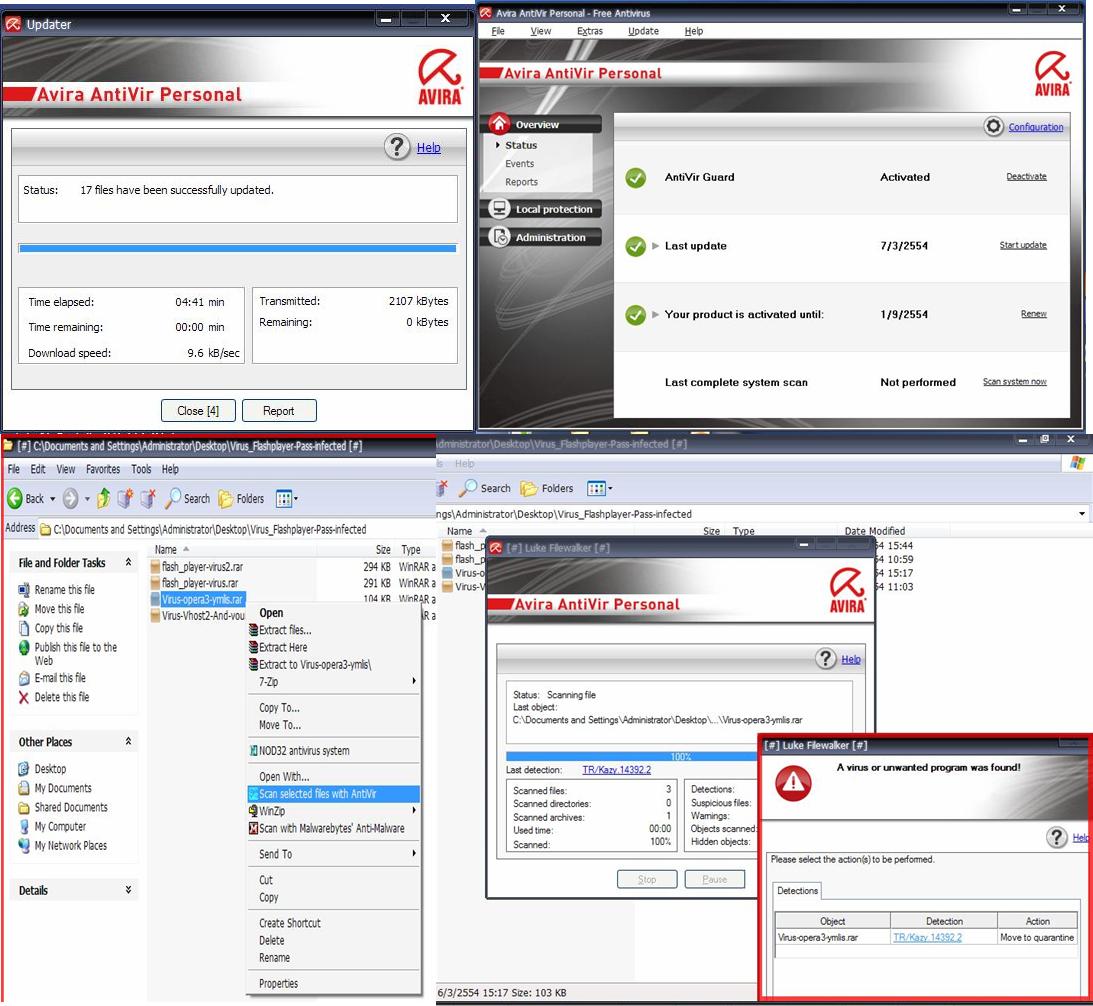This screenshot has width=1093, height=1006.
Task: Choose Scan selected files with AntiVir
Action: tap(334, 793)
